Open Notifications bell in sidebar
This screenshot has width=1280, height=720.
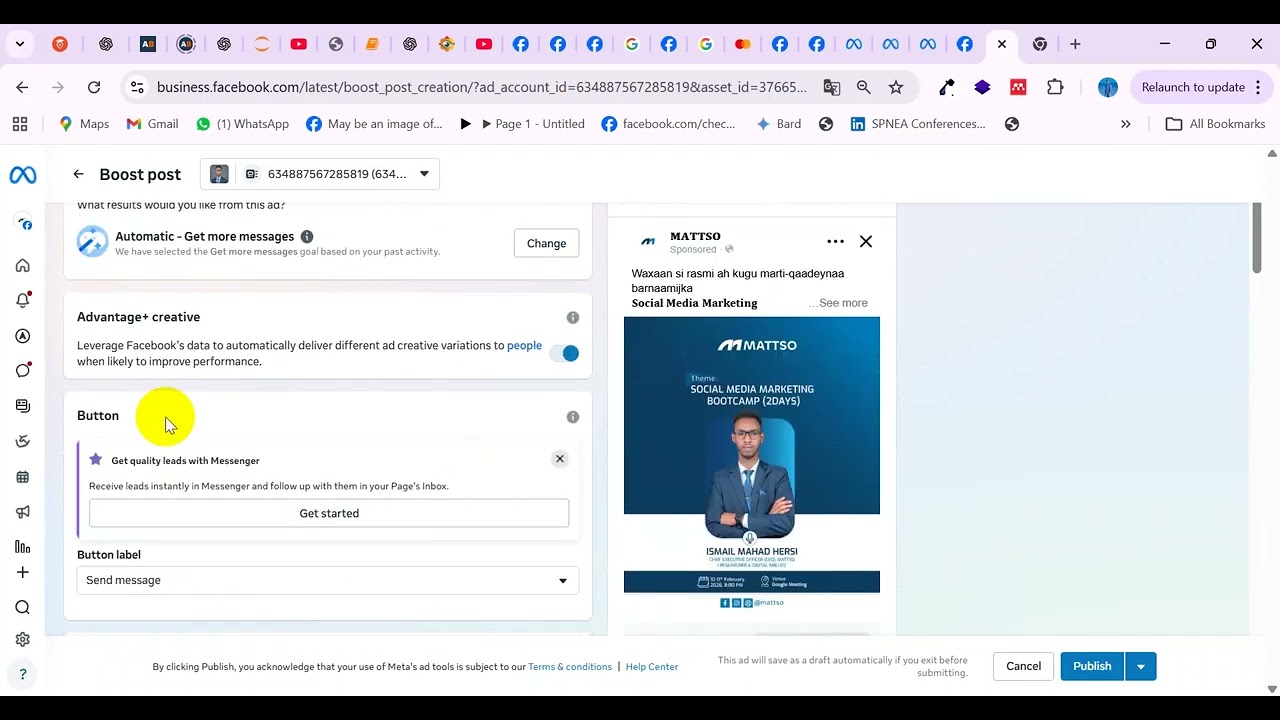tap(23, 300)
